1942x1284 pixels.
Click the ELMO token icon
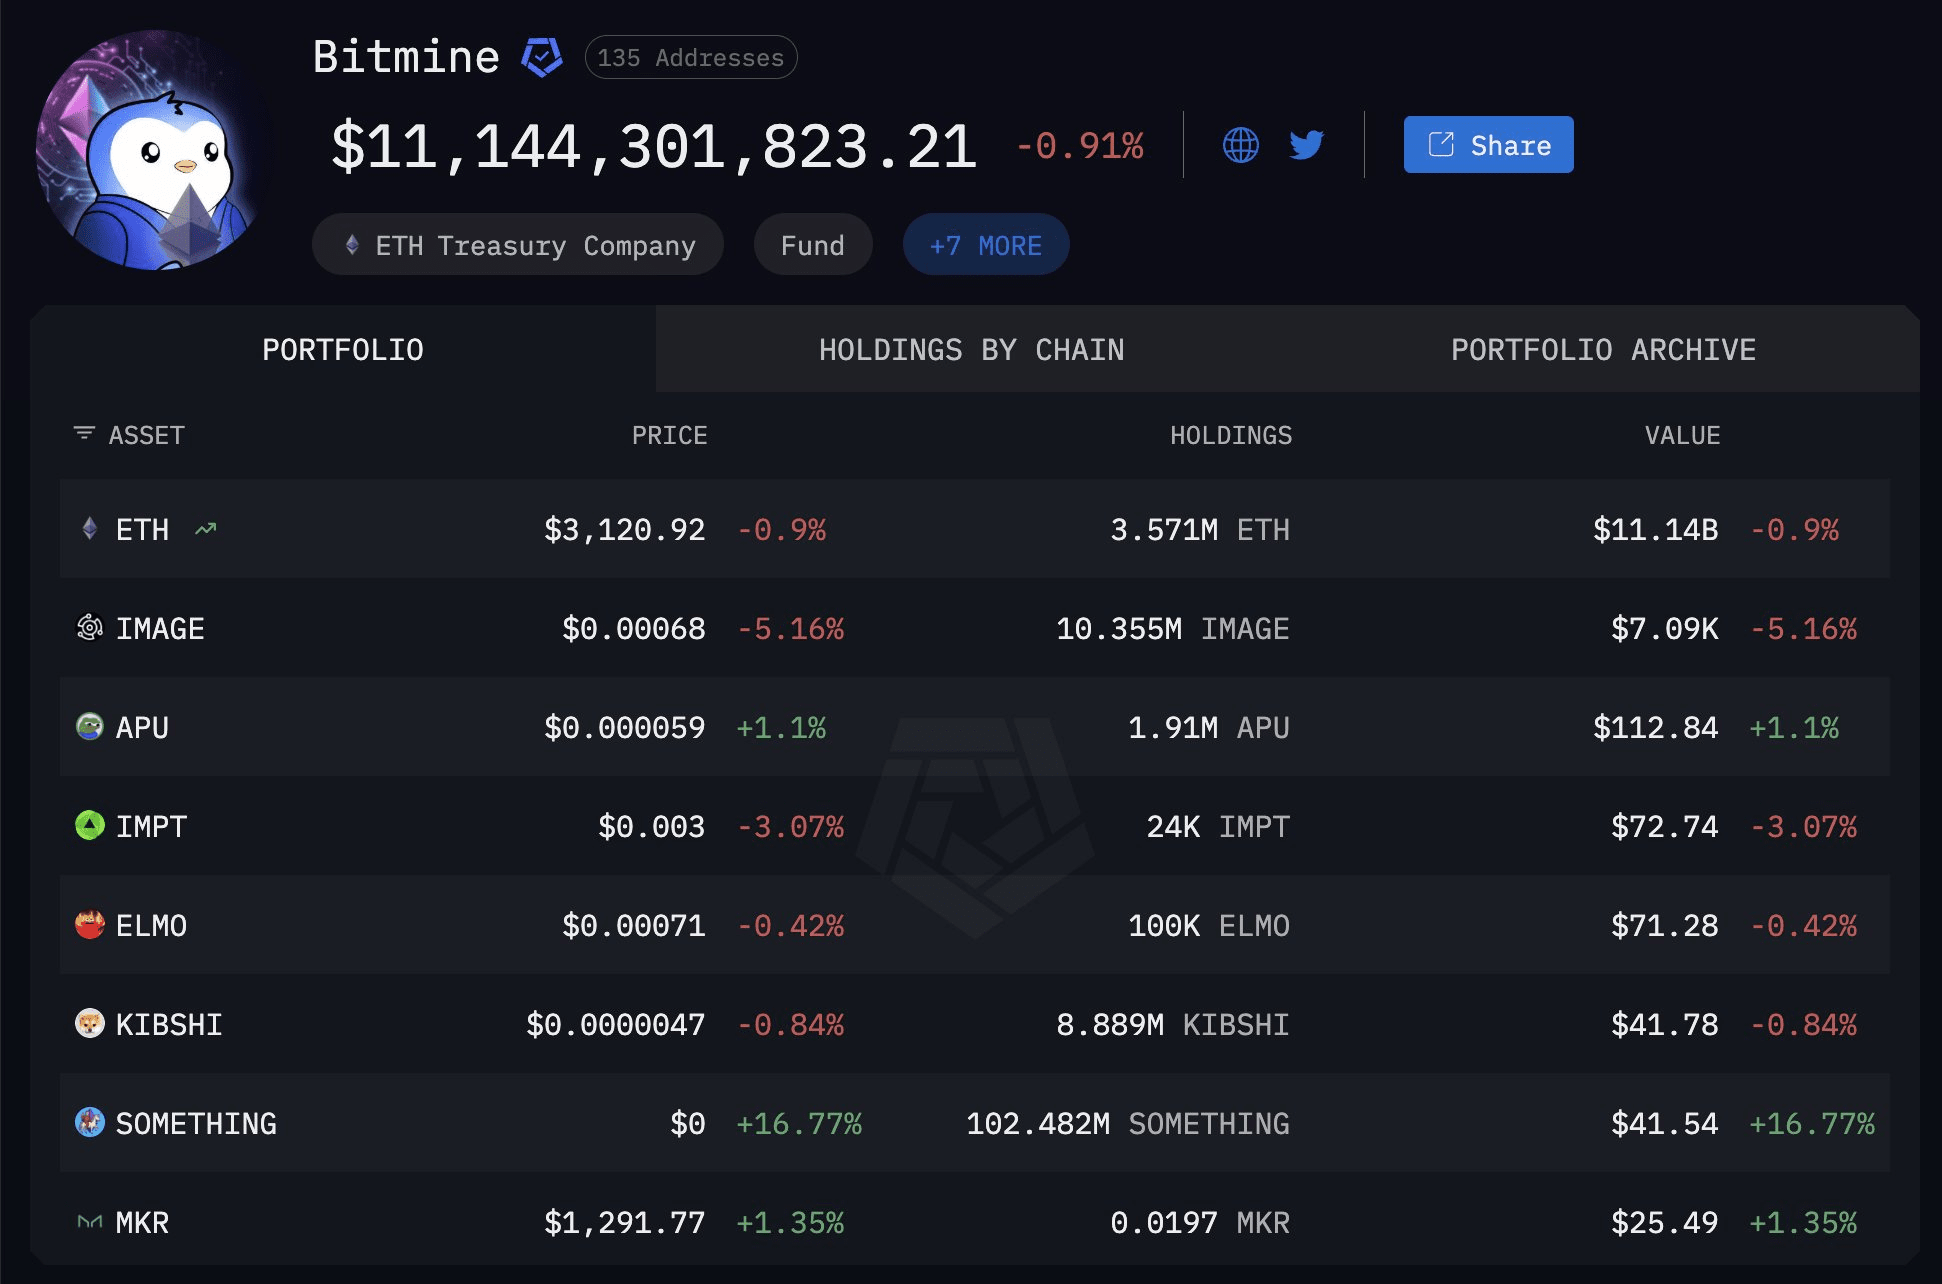pyautogui.click(x=90, y=925)
